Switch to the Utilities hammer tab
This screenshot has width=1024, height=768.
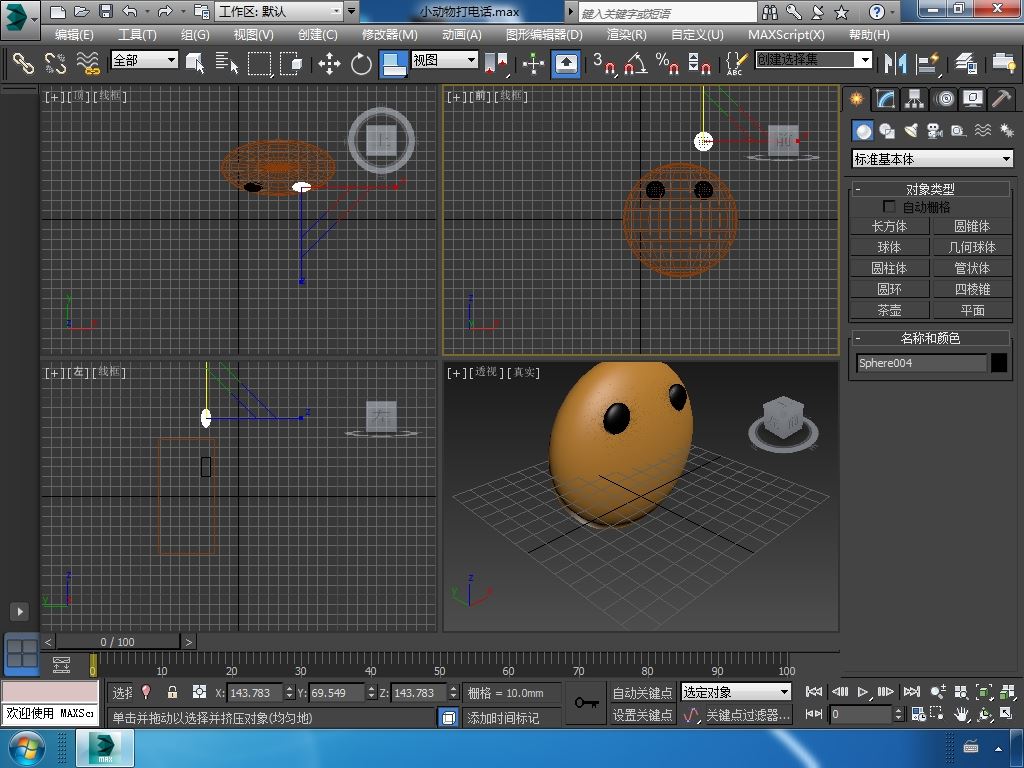coord(1001,99)
